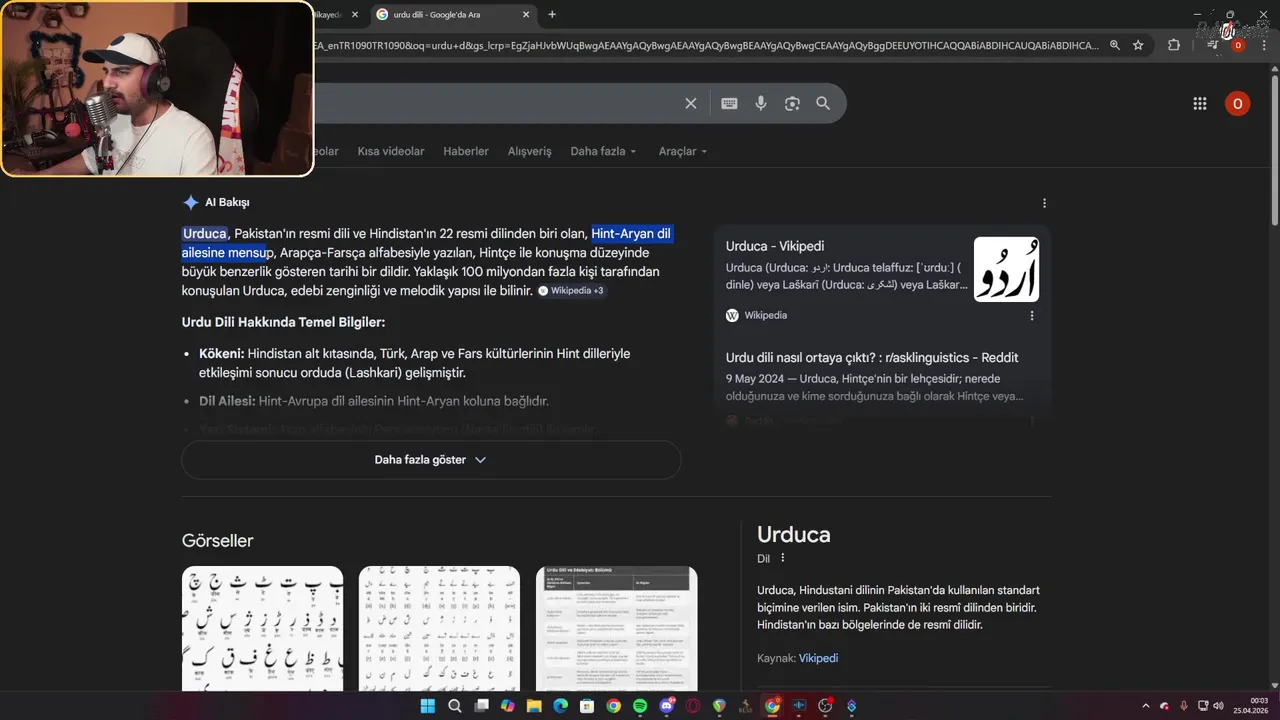Image resolution: width=1280 pixels, height=720 pixels.
Task: Open the second Urdu alphabet chart image
Action: click(439, 628)
